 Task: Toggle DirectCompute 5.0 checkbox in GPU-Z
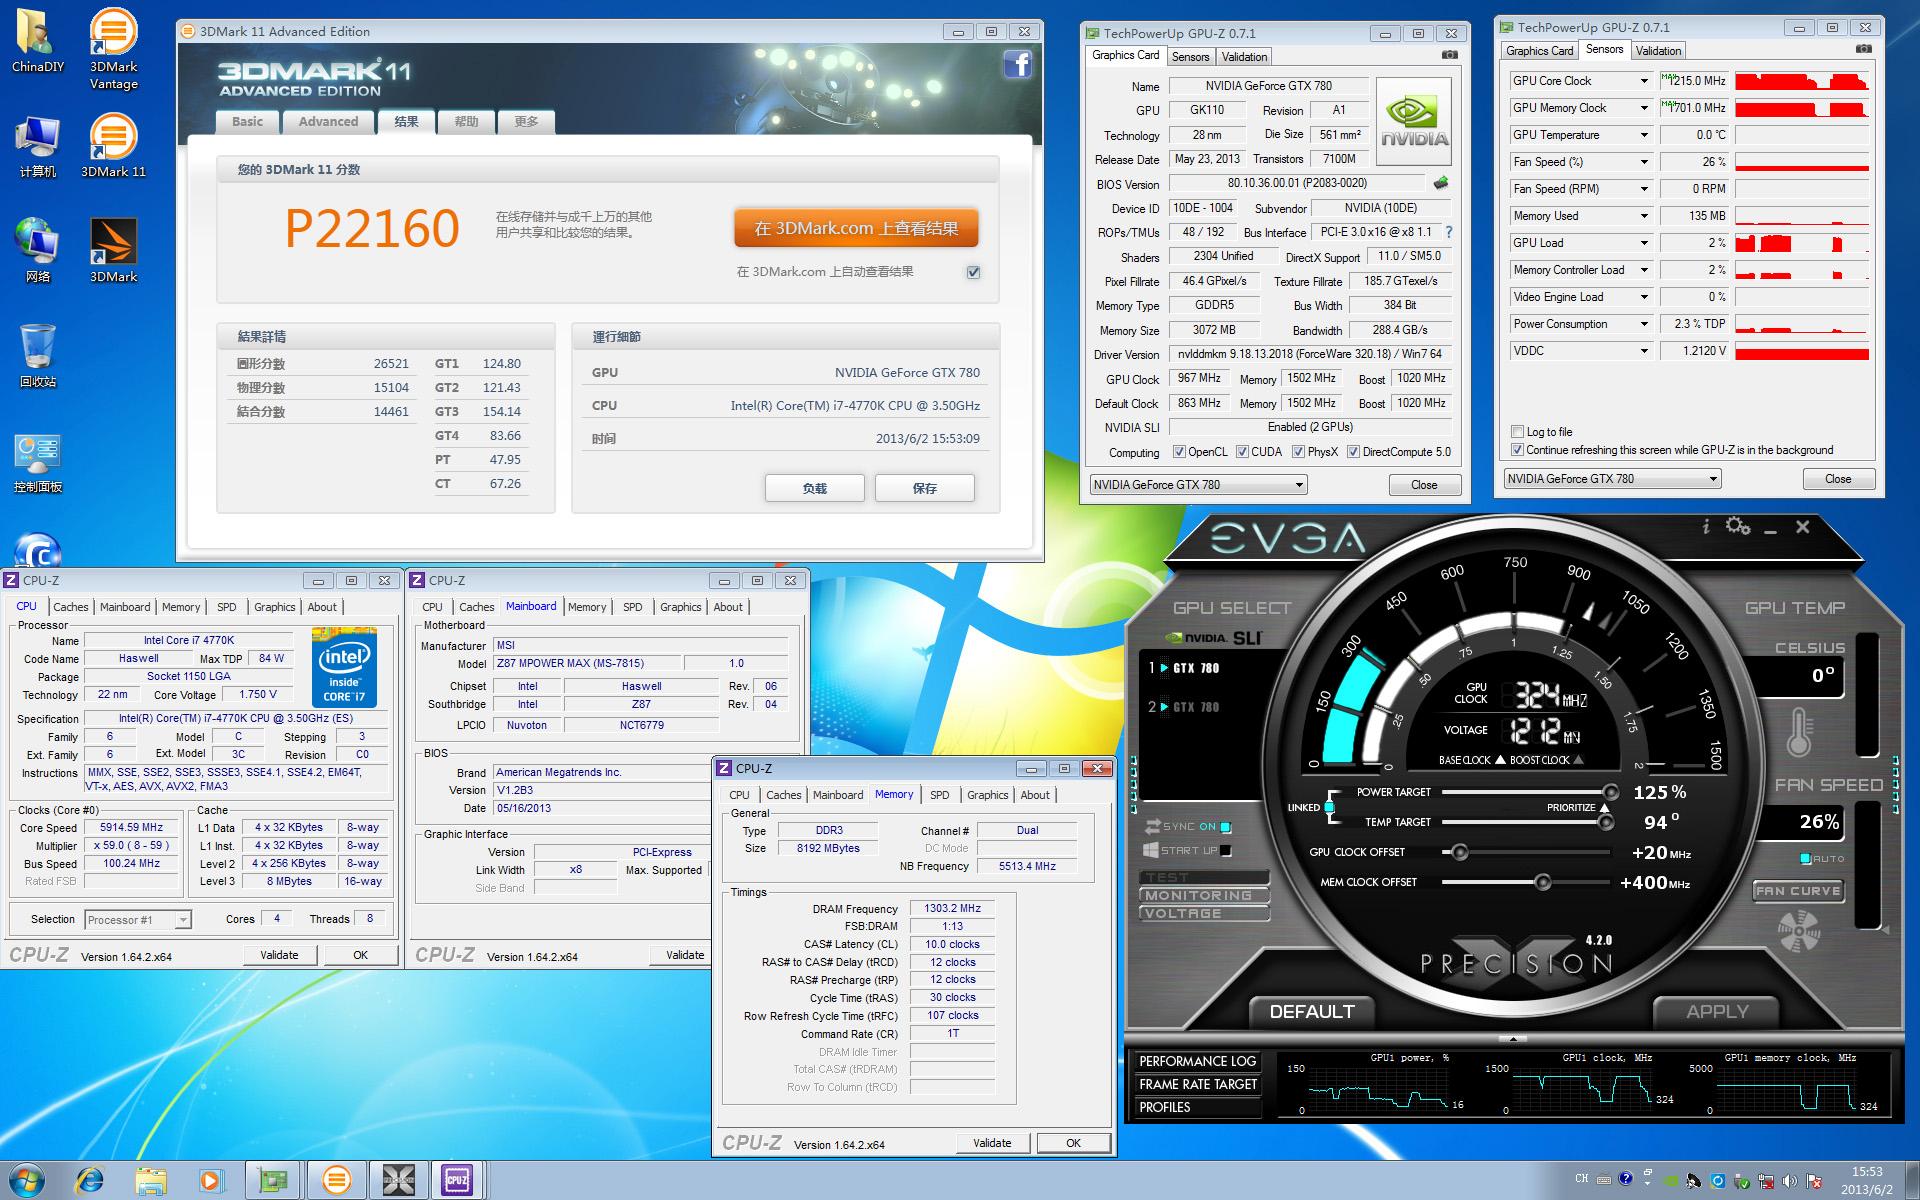(x=1353, y=452)
